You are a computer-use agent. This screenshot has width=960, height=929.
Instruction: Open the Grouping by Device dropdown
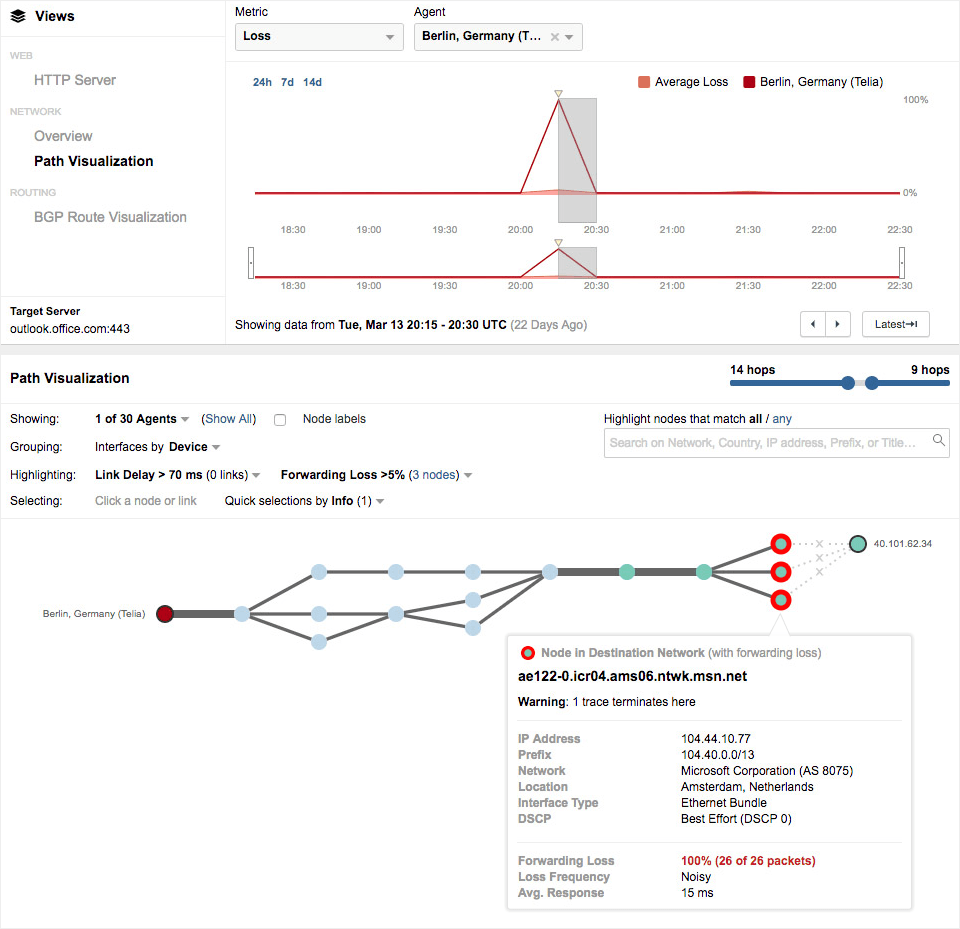click(x=194, y=447)
